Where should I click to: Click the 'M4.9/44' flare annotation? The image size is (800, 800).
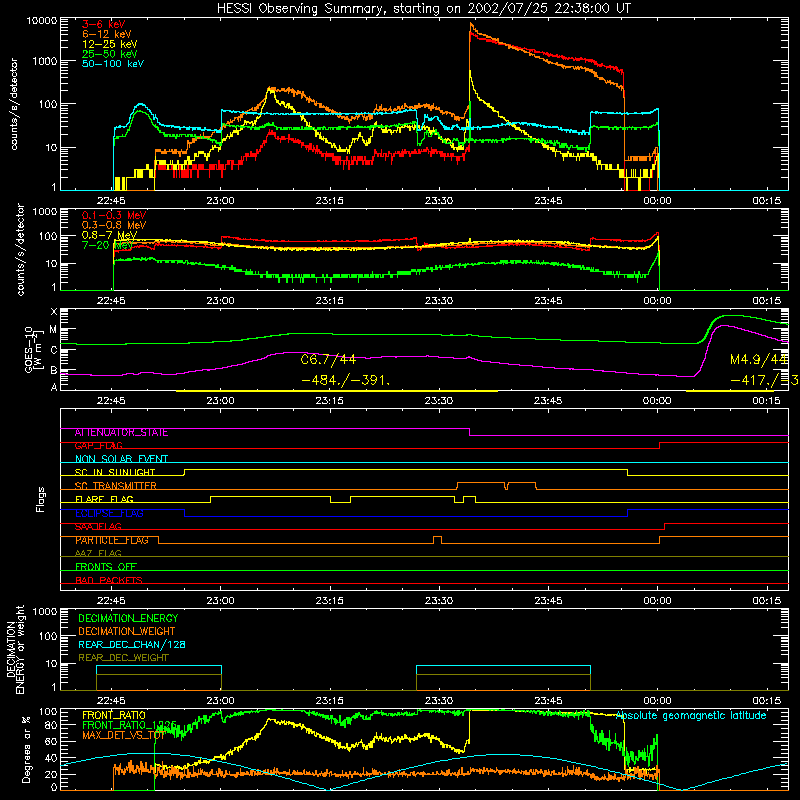coord(759,359)
